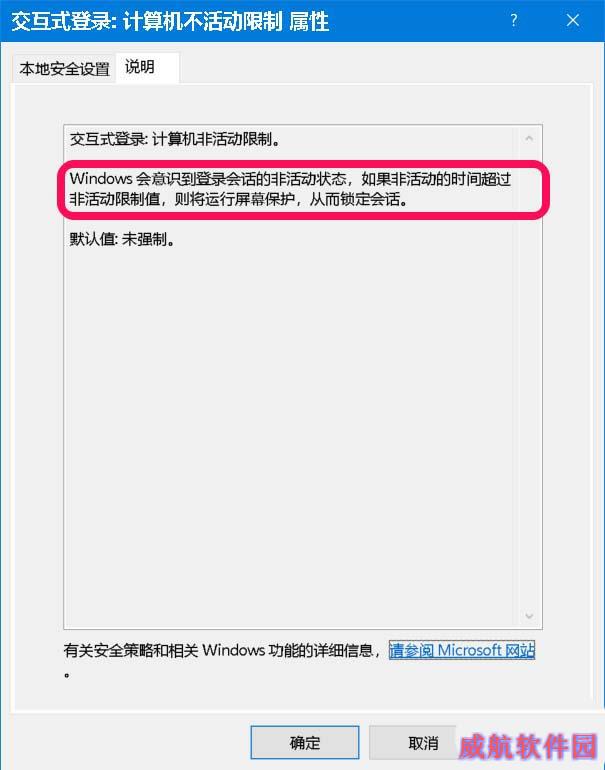The image size is (605, 770).
Task: Click the 威航软件园 watermark logo
Action: (x=528, y=746)
